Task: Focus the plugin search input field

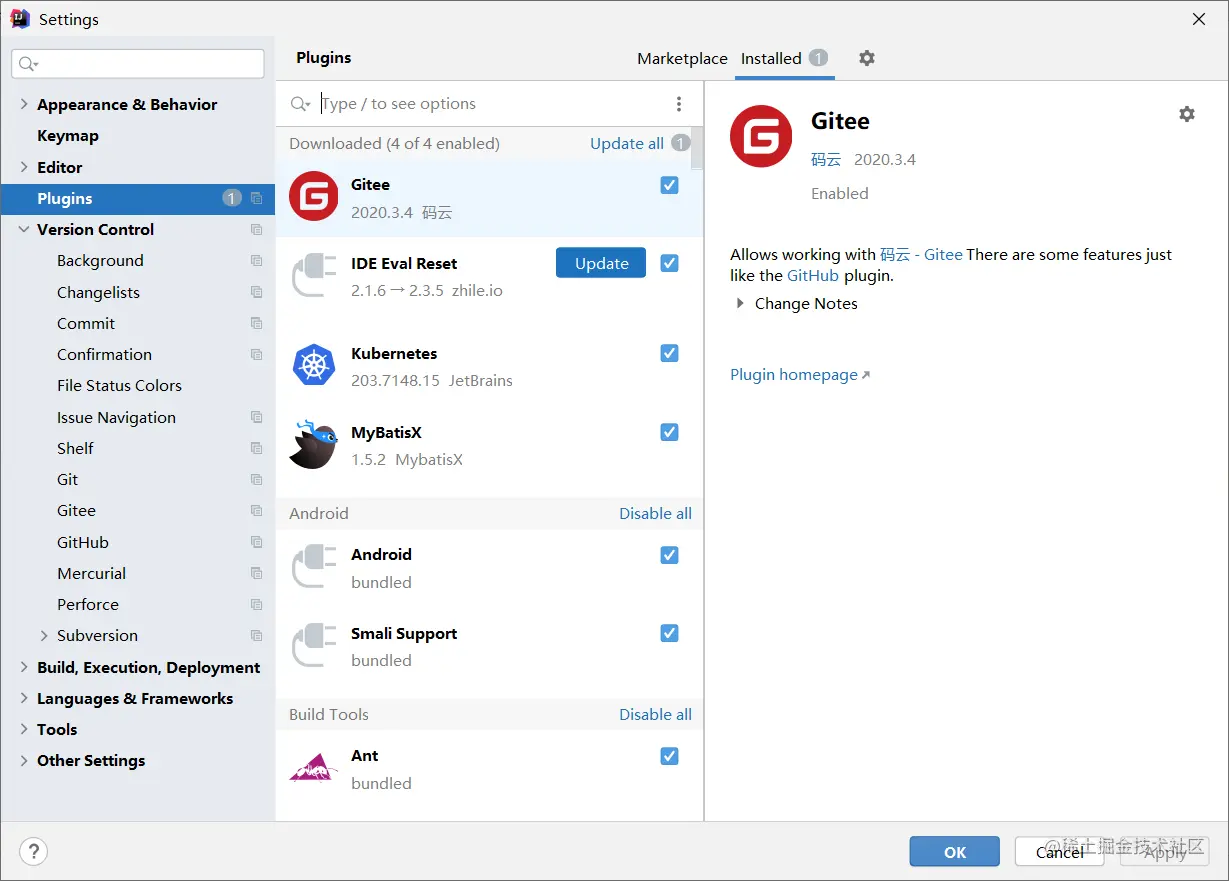Action: pyautogui.click(x=490, y=104)
